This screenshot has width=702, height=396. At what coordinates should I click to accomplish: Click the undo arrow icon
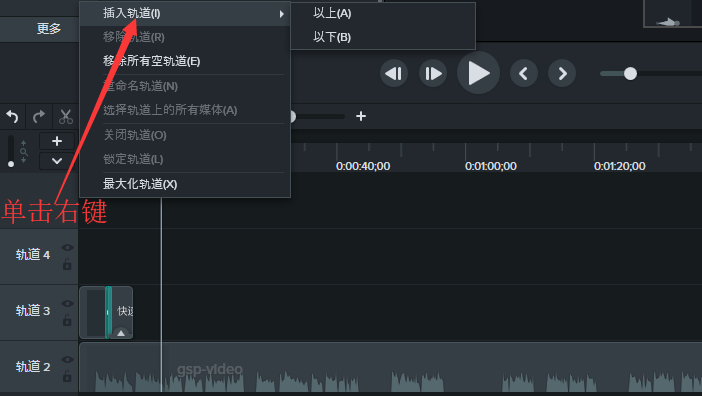click(12, 117)
